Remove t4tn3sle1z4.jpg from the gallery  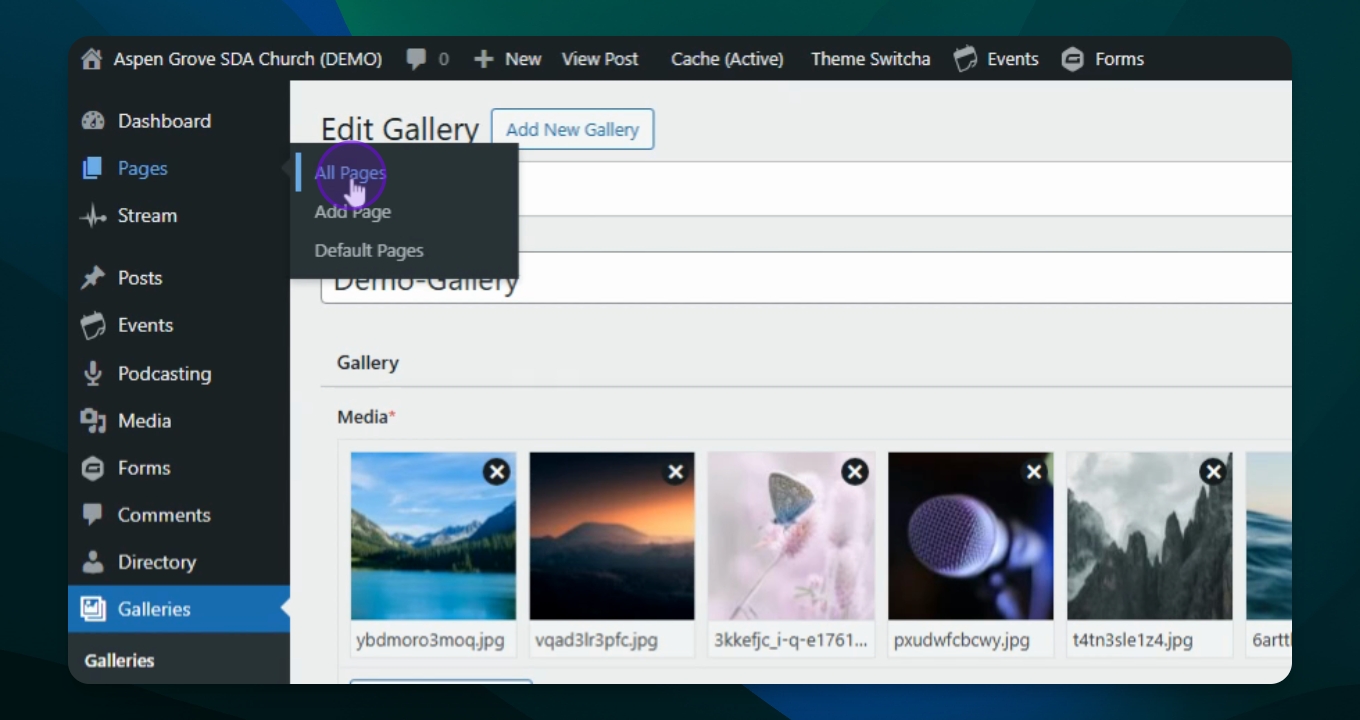[x=1213, y=471]
